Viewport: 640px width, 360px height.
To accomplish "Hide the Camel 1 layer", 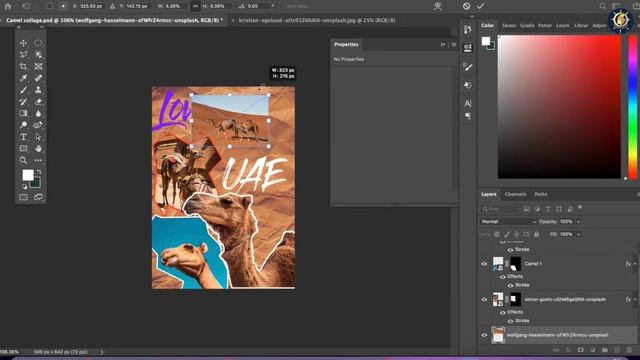I will pos(484,264).
